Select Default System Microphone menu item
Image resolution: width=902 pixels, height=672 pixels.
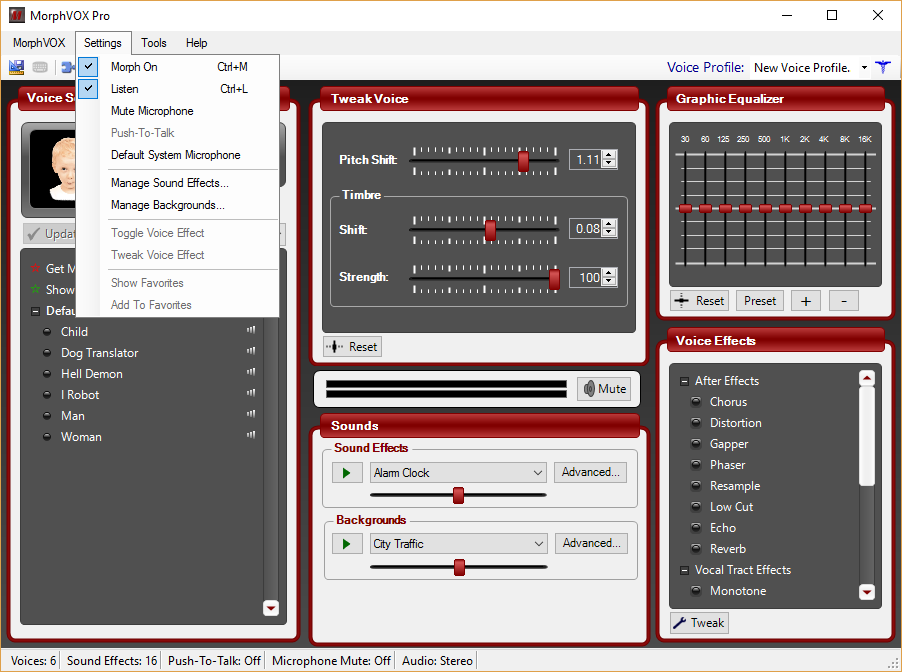[177, 155]
